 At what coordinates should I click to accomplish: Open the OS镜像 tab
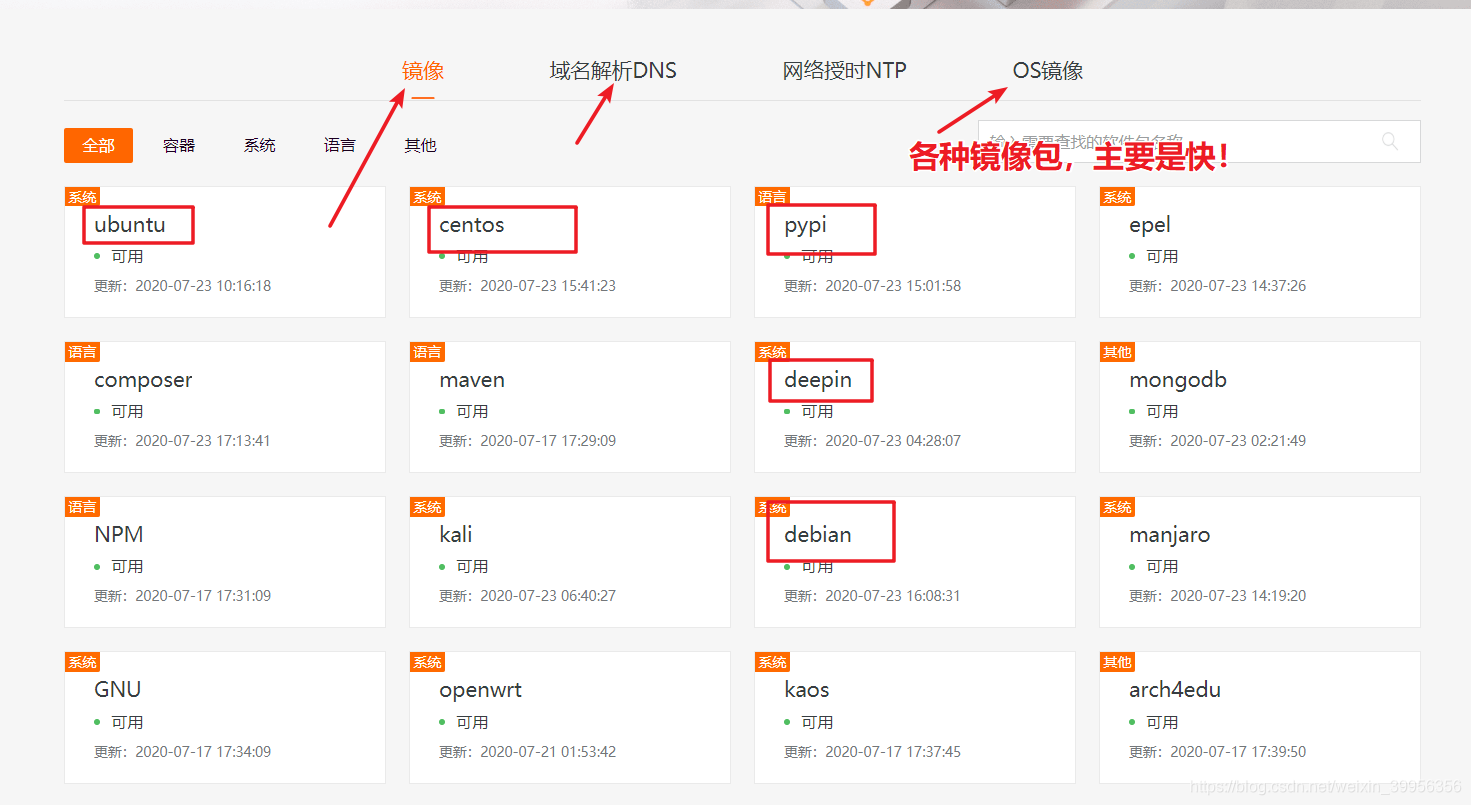click(x=1046, y=70)
